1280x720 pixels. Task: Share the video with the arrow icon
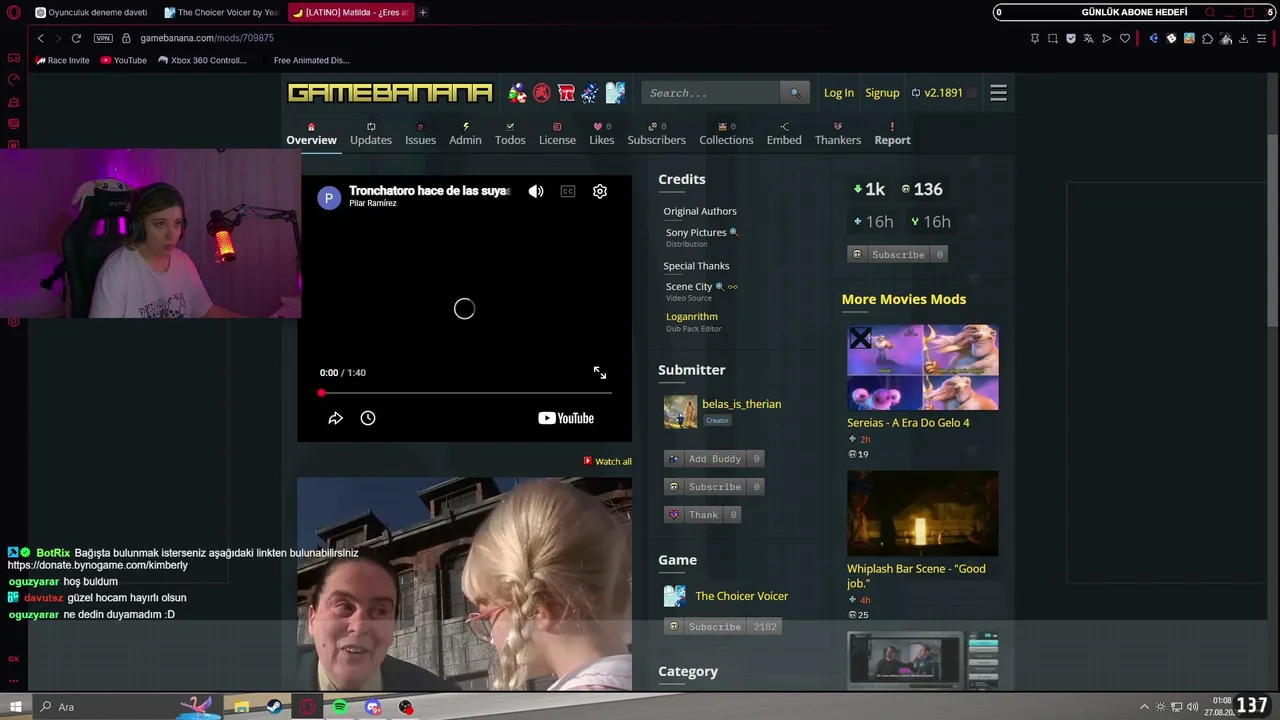tap(336, 418)
